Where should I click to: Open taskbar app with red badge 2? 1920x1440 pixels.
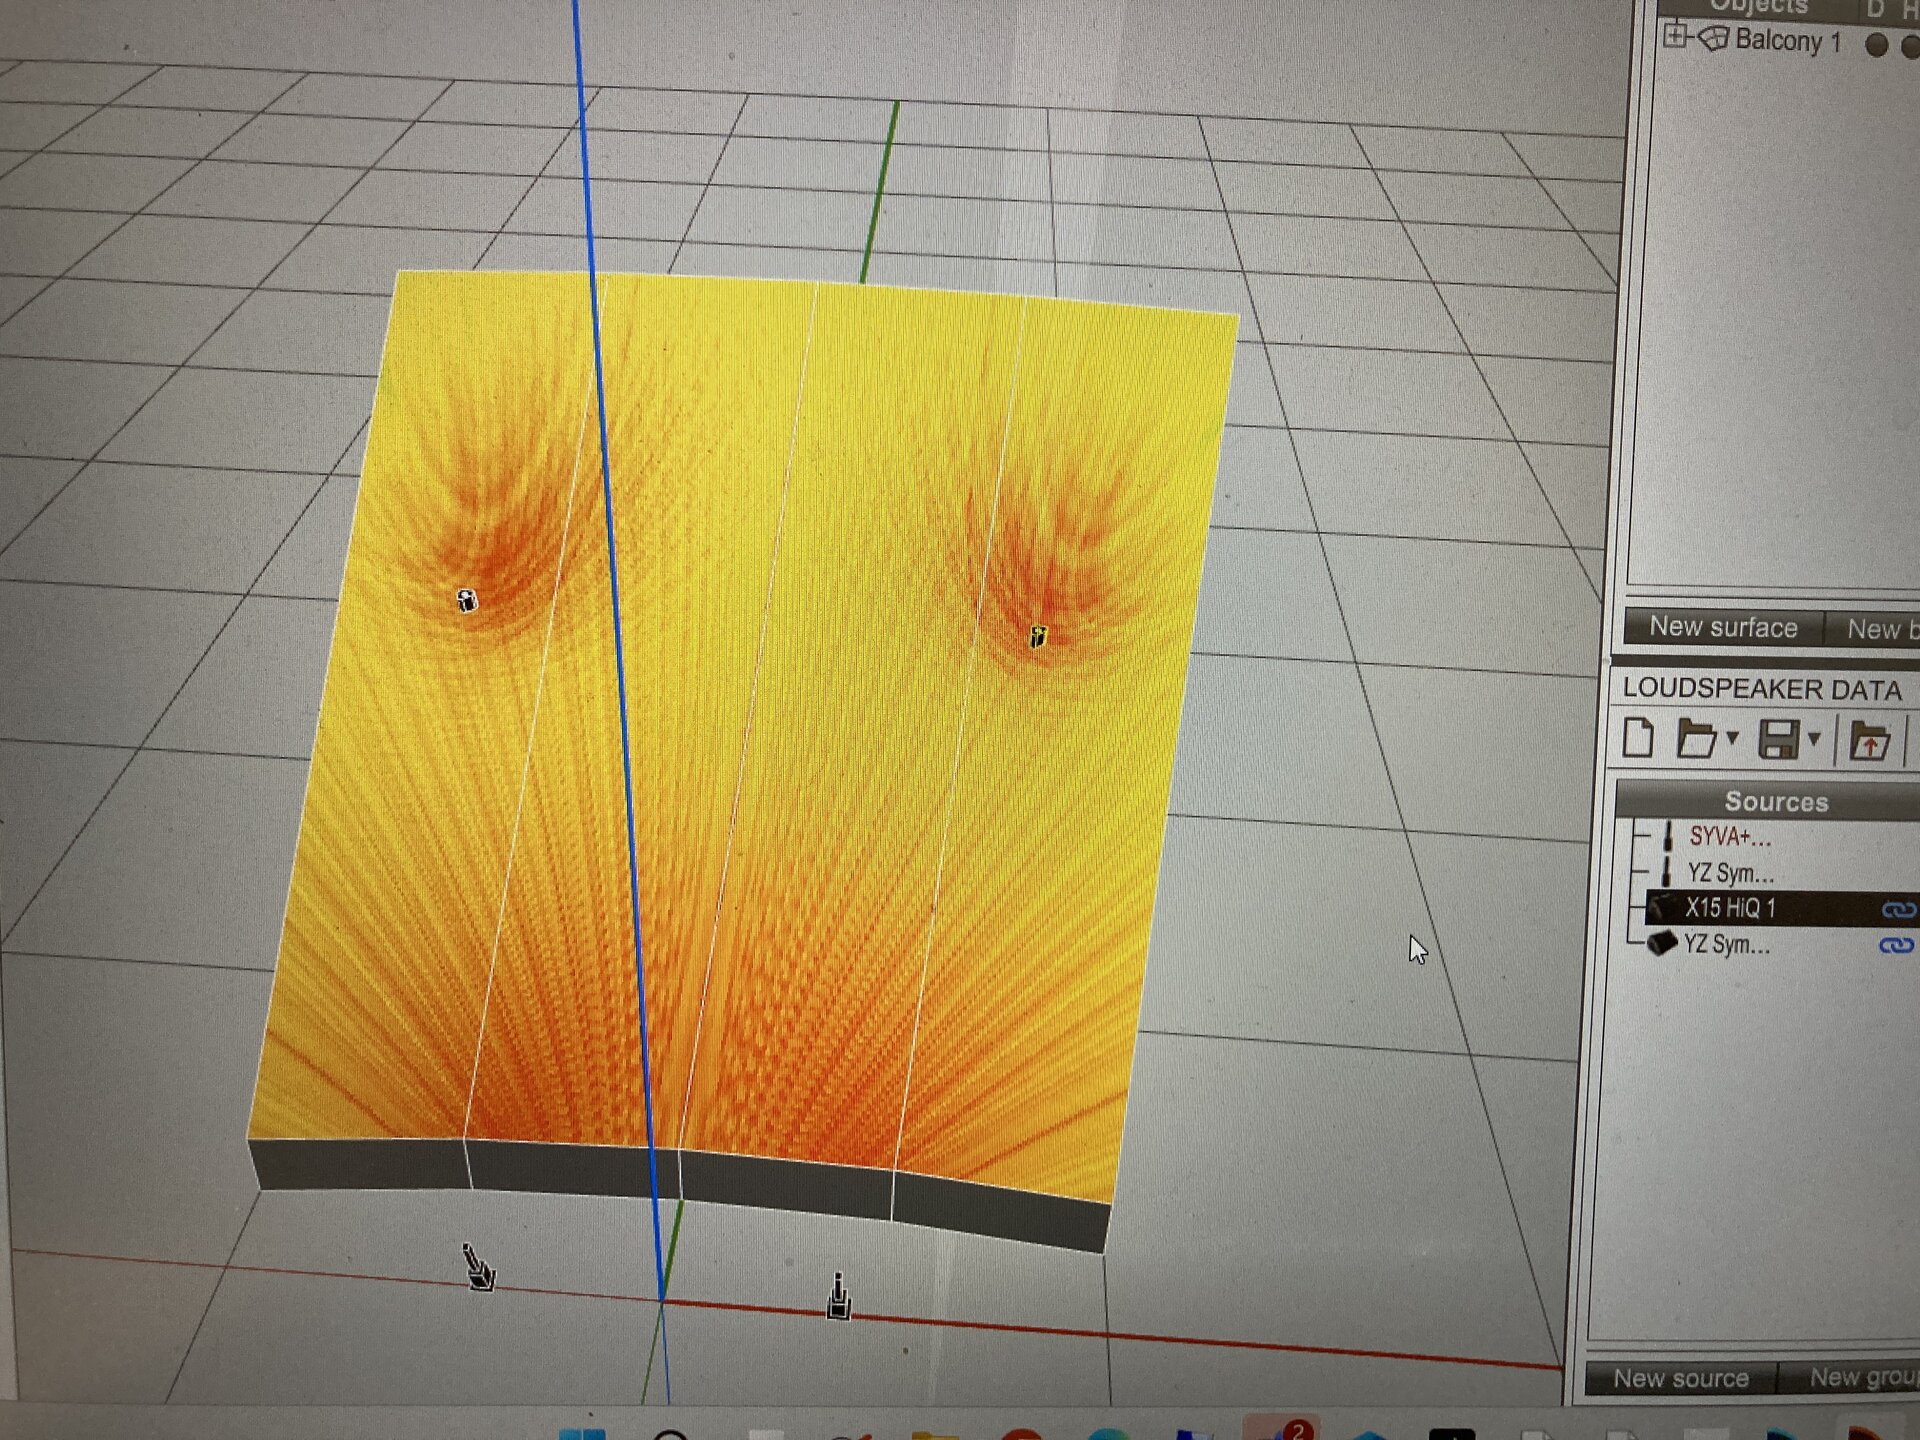click(1282, 1428)
